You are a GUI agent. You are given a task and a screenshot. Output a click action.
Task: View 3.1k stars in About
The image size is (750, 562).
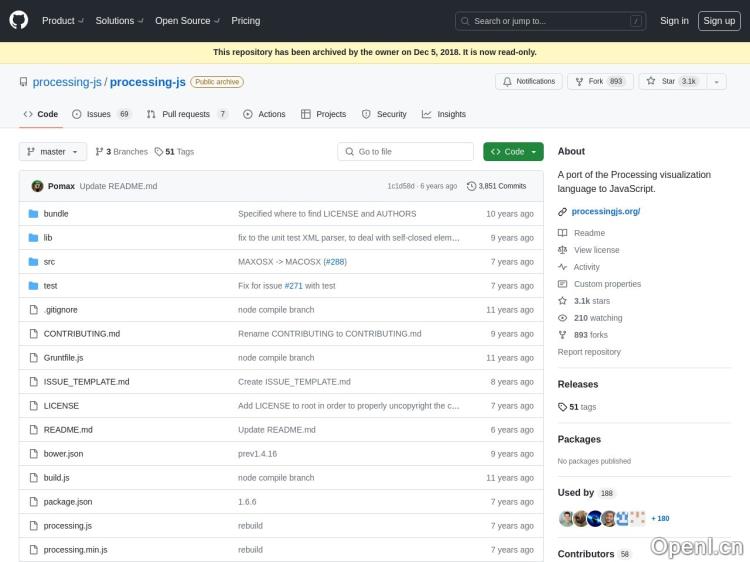tap(592, 301)
